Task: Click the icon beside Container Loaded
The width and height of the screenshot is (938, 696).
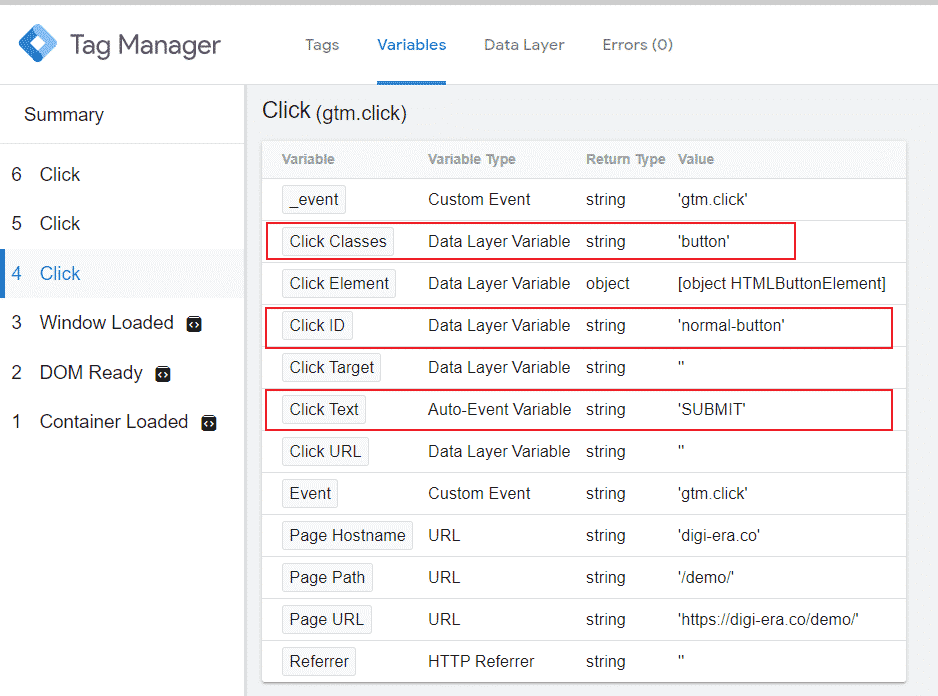Action: 208,422
